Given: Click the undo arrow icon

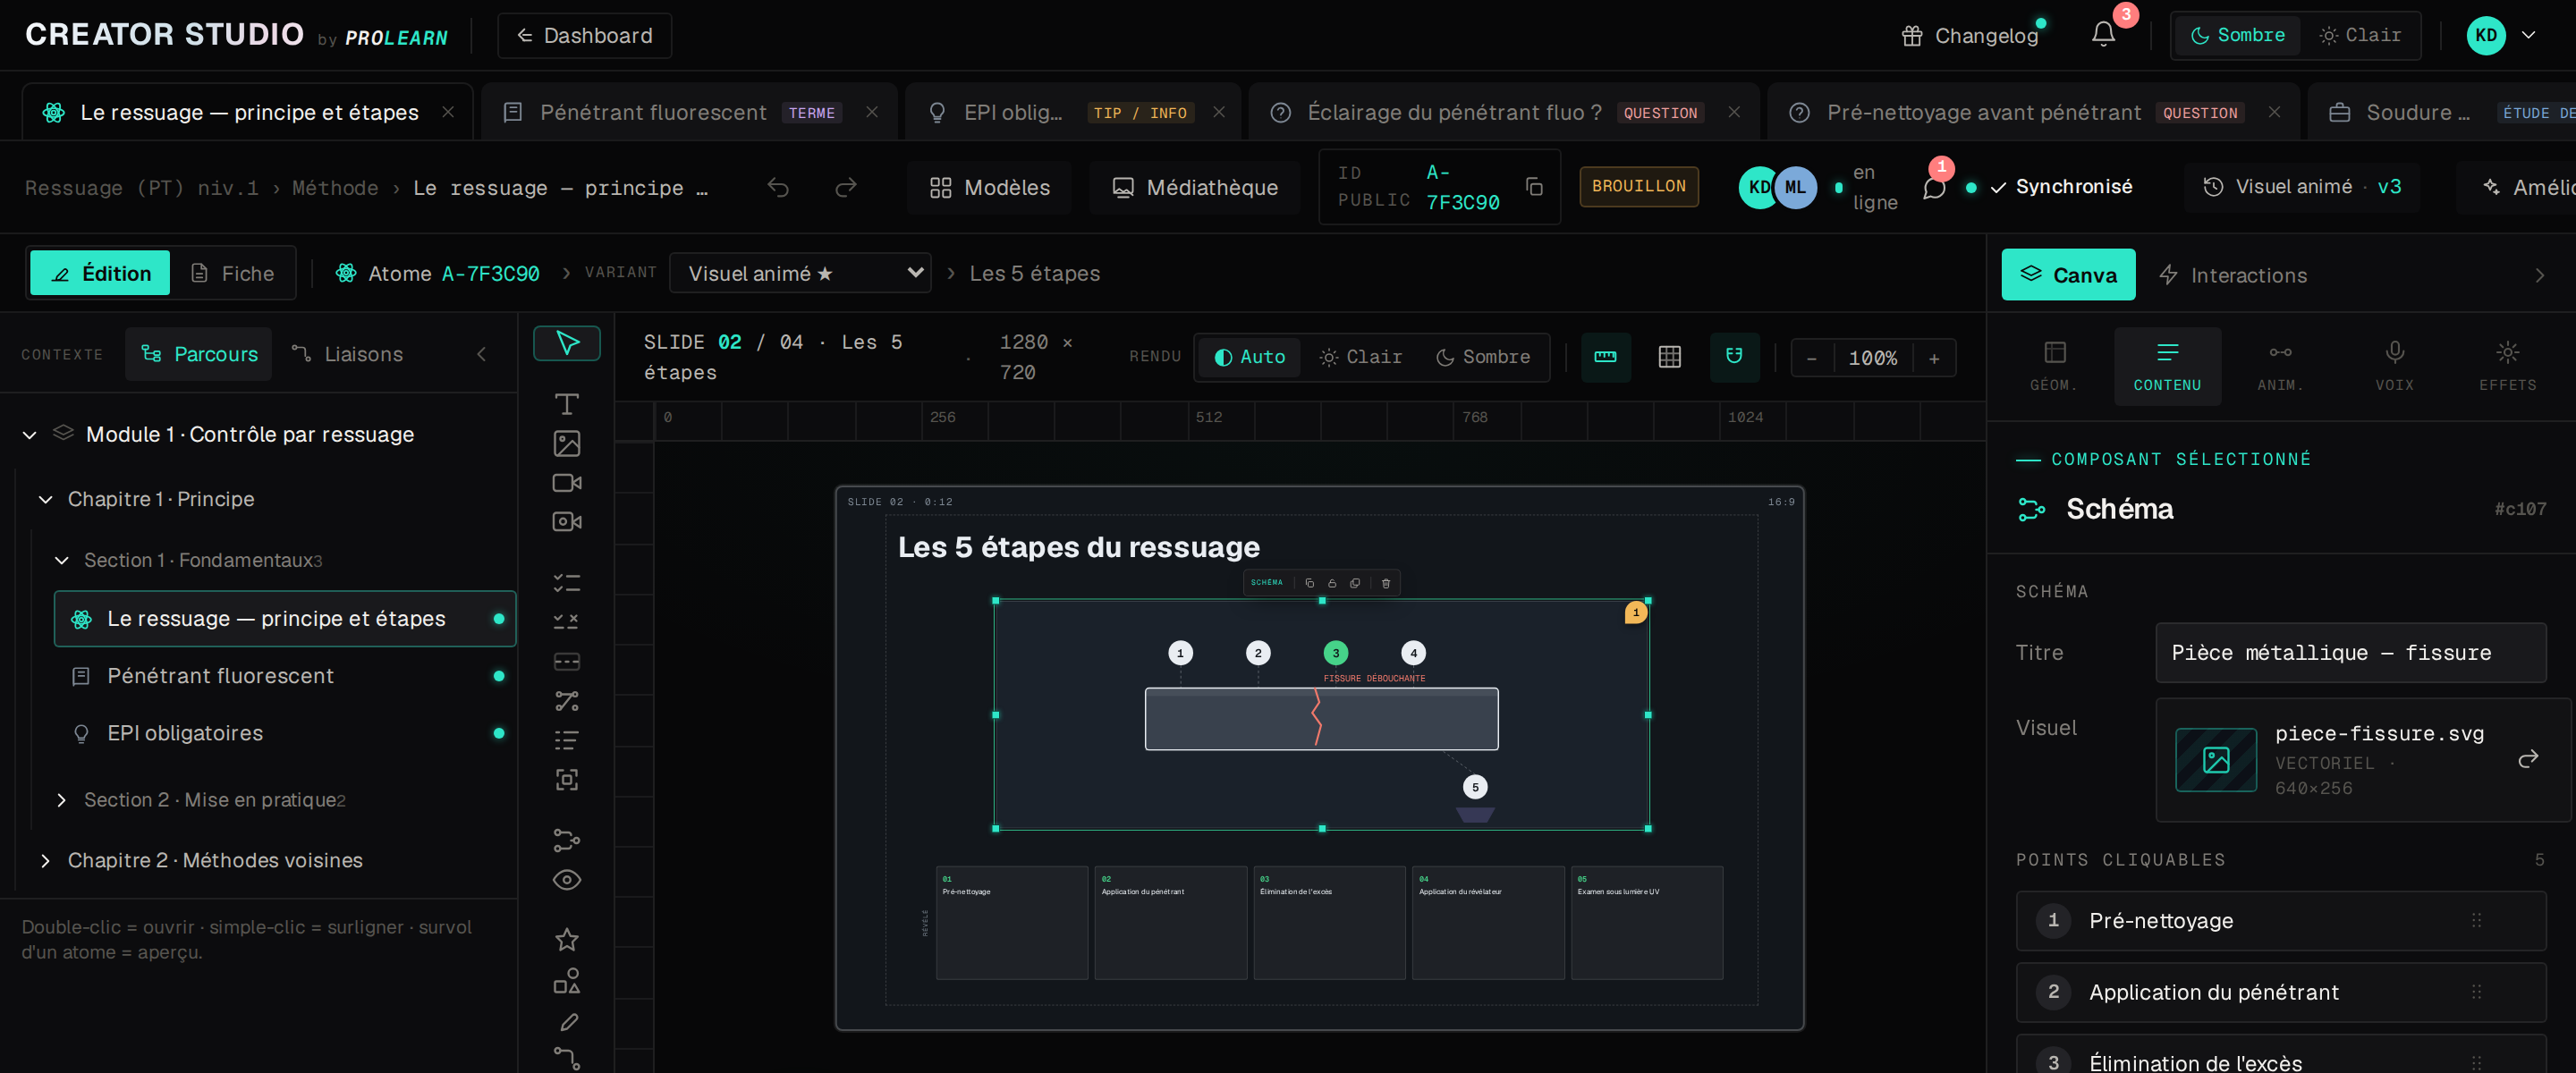Looking at the screenshot, I should click(778, 187).
